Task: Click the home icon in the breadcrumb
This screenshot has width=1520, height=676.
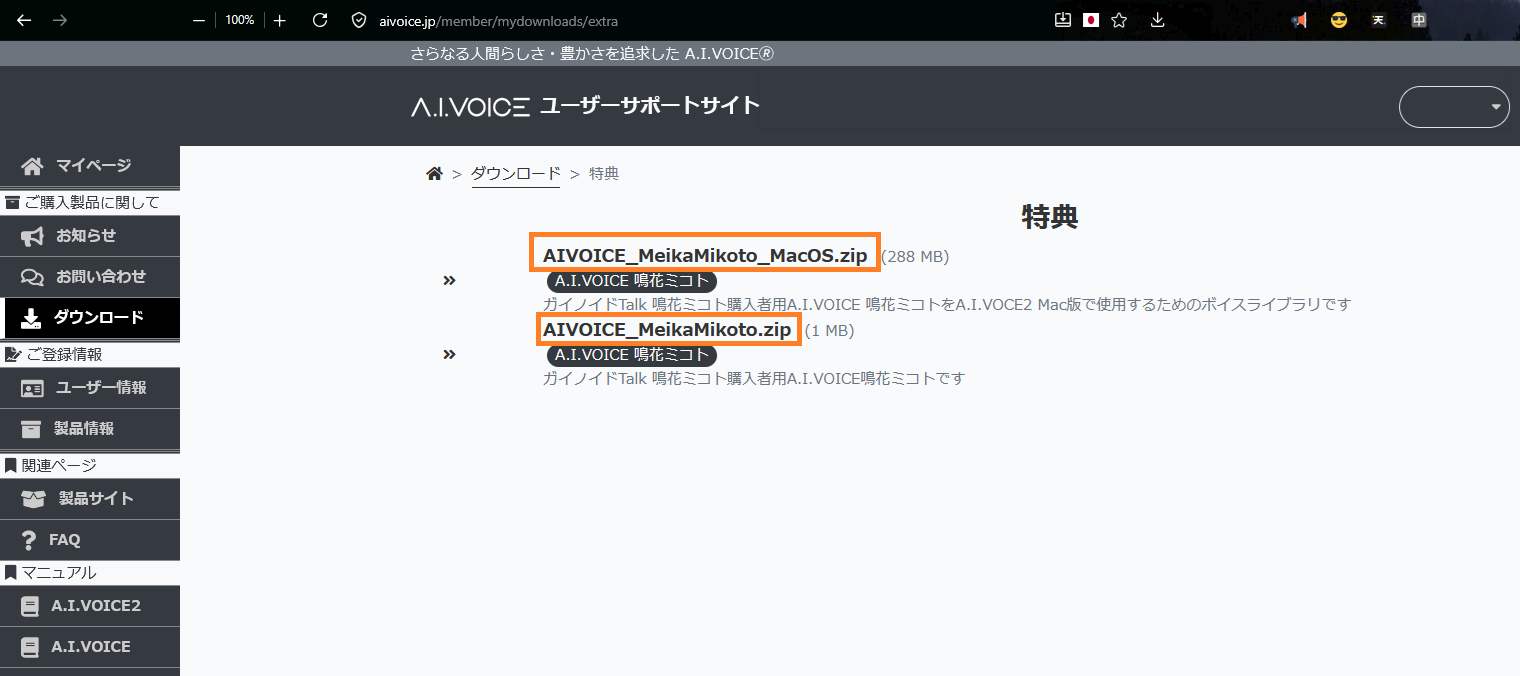Action: [434, 174]
